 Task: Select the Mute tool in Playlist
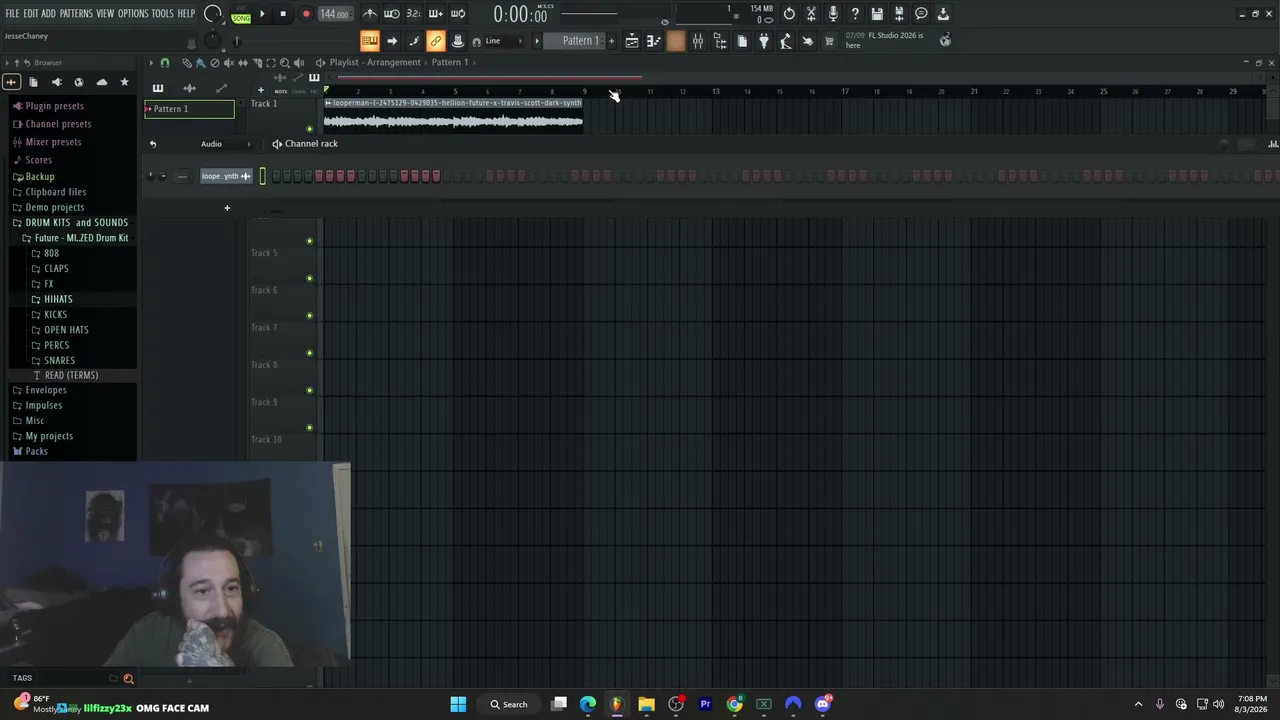228,62
